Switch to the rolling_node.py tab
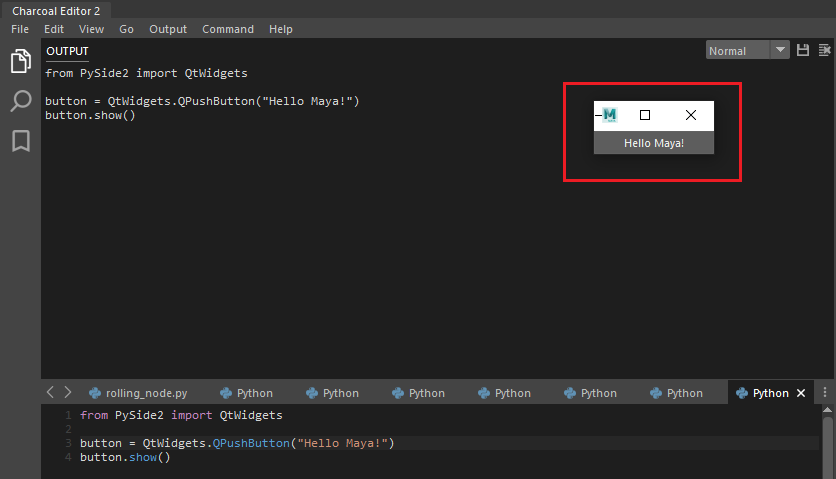This screenshot has width=836, height=479. coord(138,393)
